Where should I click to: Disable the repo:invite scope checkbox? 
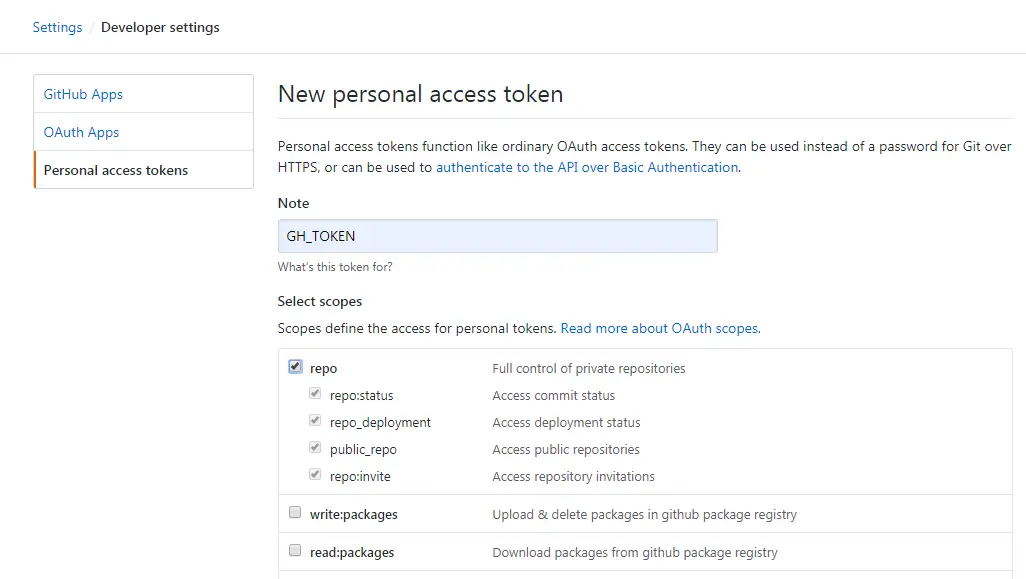pyautogui.click(x=315, y=475)
